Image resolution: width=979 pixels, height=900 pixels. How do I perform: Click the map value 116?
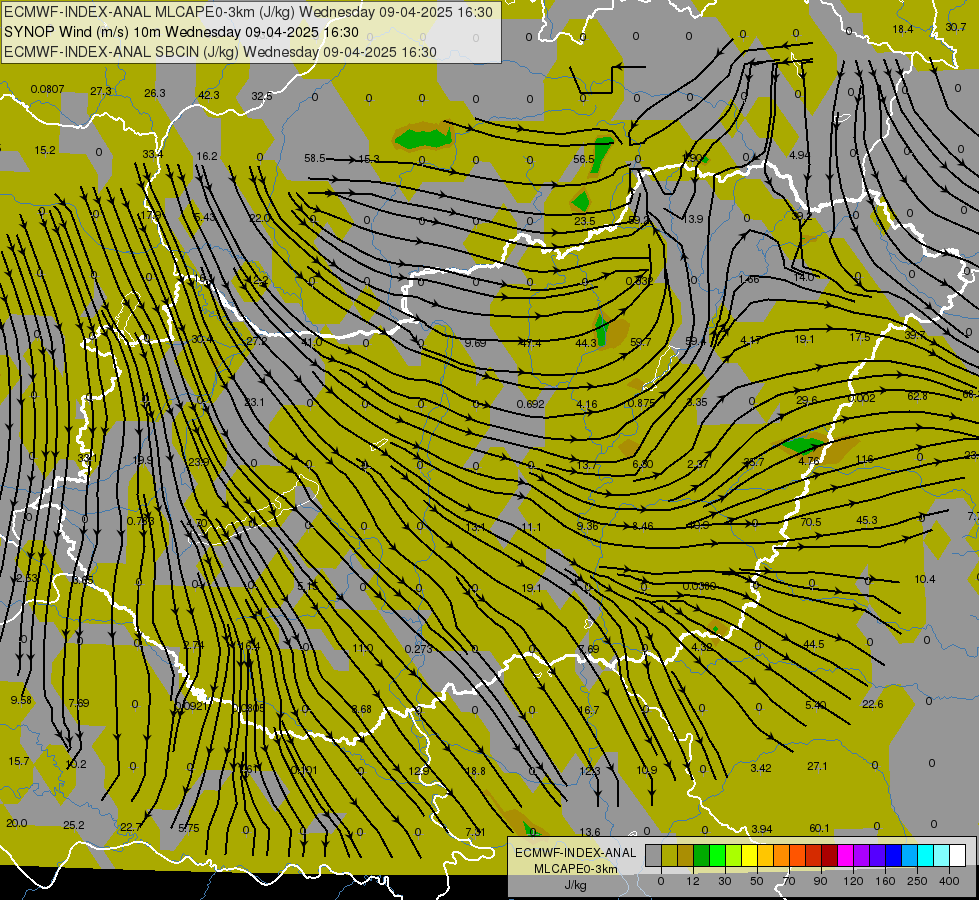864,459
